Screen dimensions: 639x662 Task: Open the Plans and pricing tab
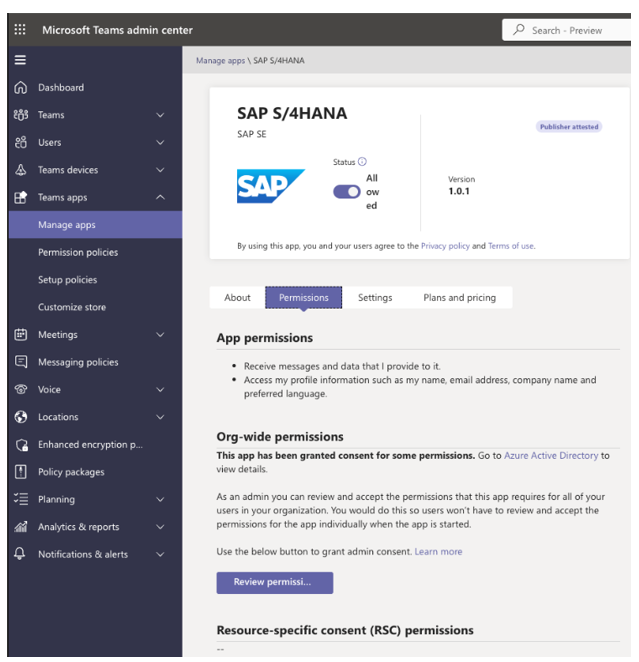tap(459, 298)
